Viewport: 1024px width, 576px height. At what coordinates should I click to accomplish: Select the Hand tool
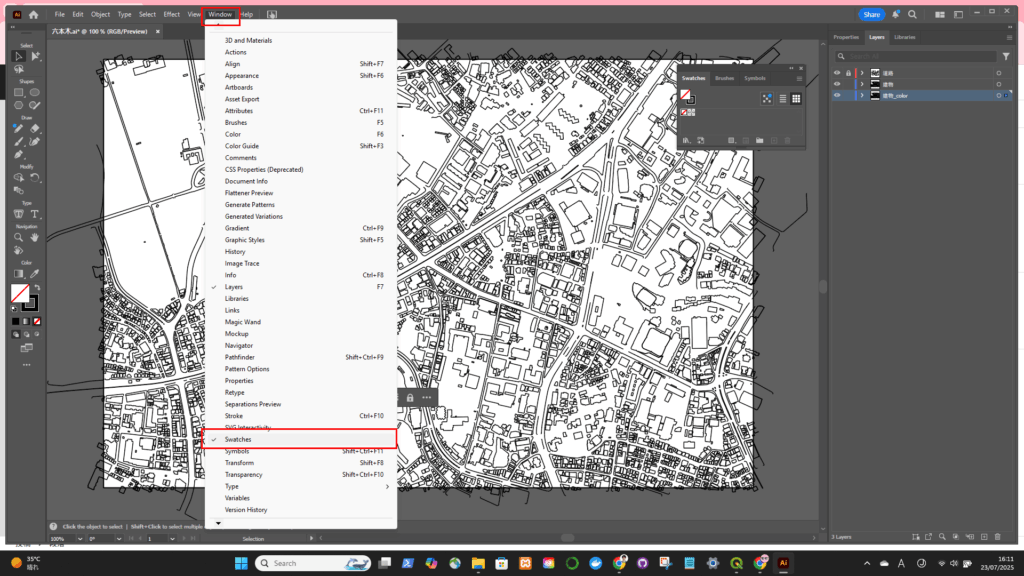(x=35, y=237)
